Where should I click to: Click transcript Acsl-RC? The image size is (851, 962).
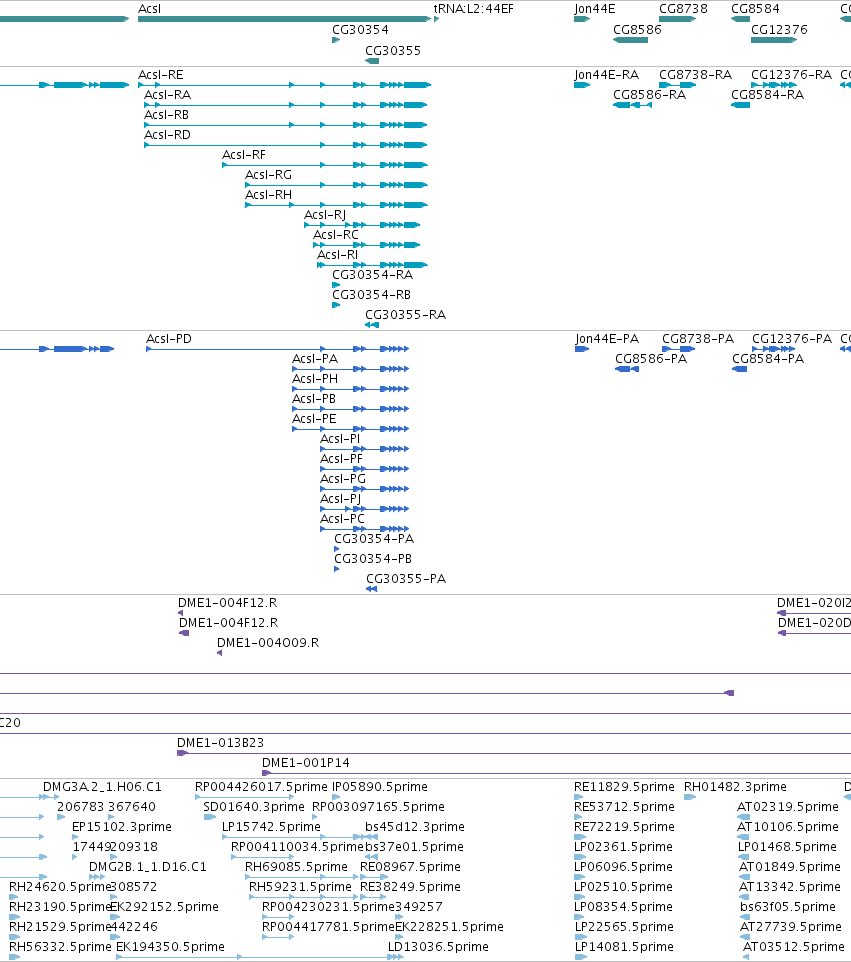(x=336, y=235)
